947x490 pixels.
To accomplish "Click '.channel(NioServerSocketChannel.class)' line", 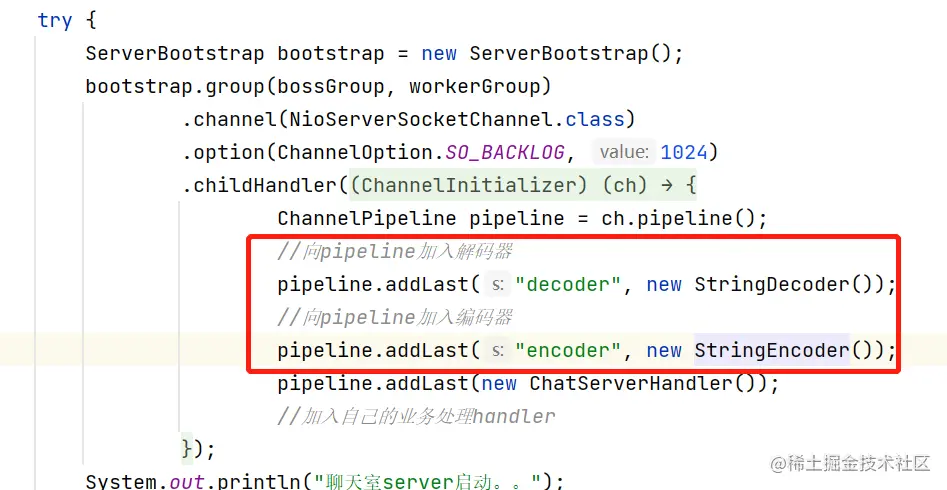I will tap(409, 120).
